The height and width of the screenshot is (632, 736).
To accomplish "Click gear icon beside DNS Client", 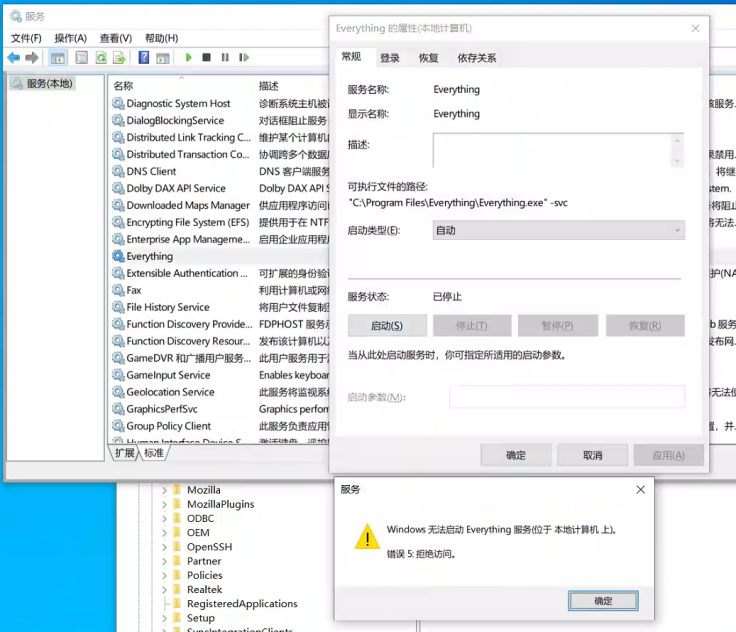I will coord(118,171).
